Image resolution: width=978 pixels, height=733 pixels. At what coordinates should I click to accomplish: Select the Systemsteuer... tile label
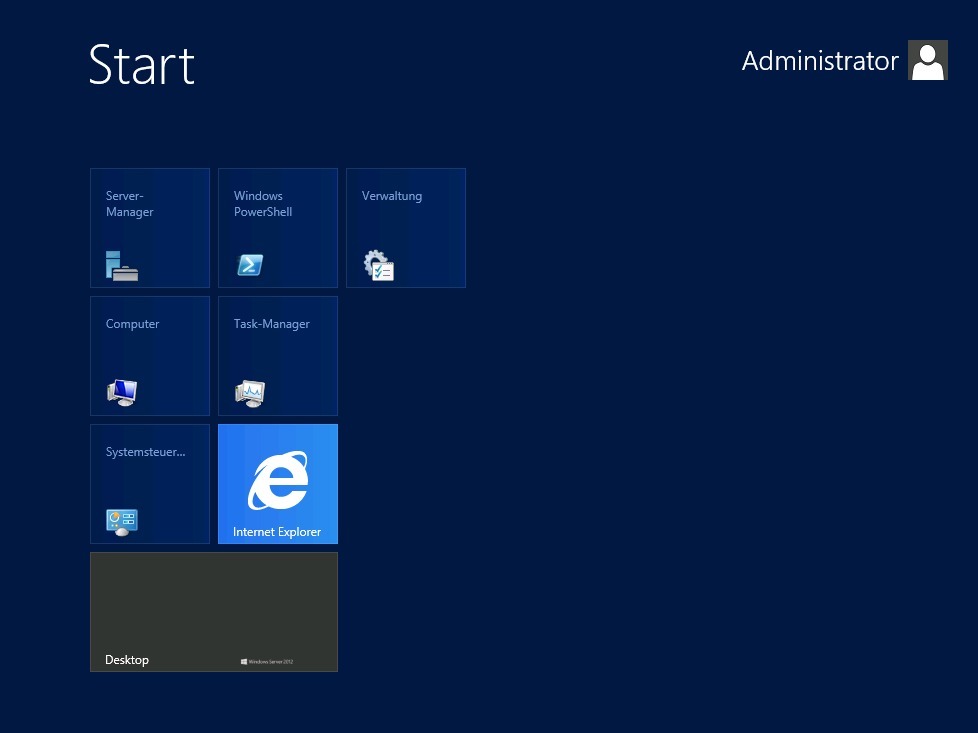145,452
